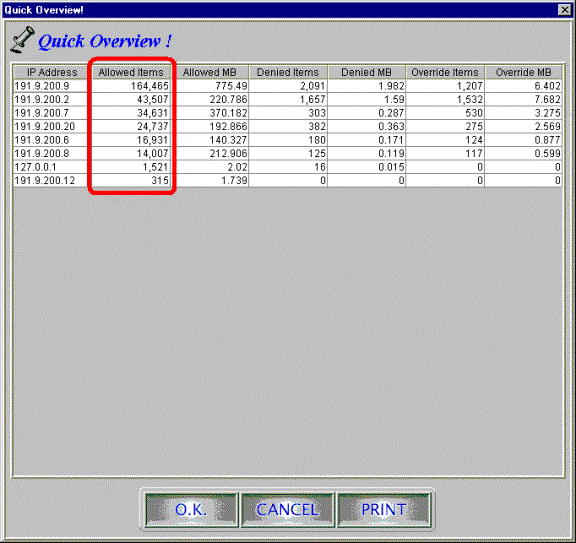Click the Denied MB column header
576x543 pixels.
[x=366, y=72]
